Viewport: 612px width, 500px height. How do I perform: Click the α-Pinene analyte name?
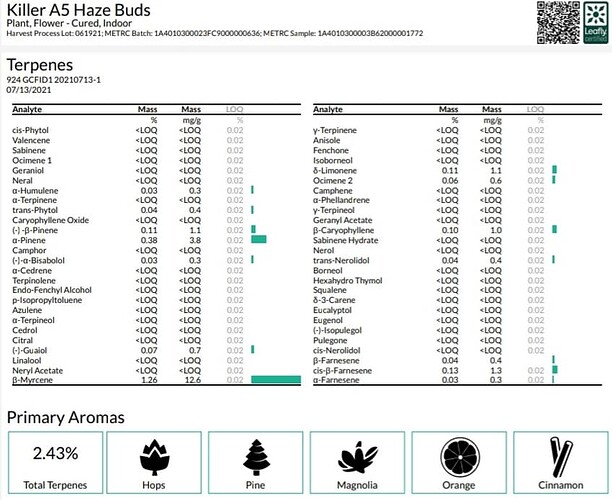(29, 240)
